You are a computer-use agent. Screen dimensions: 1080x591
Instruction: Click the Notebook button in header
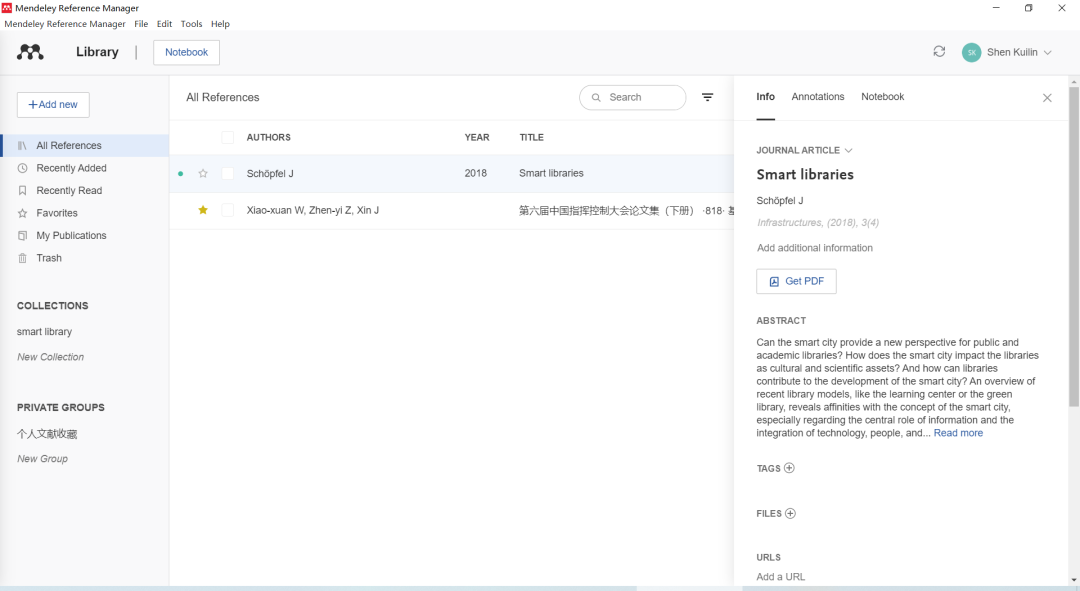click(x=187, y=52)
